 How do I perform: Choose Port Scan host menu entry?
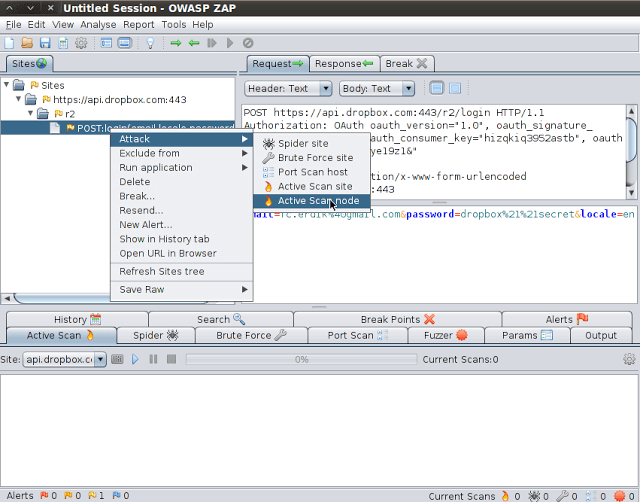[312, 172]
